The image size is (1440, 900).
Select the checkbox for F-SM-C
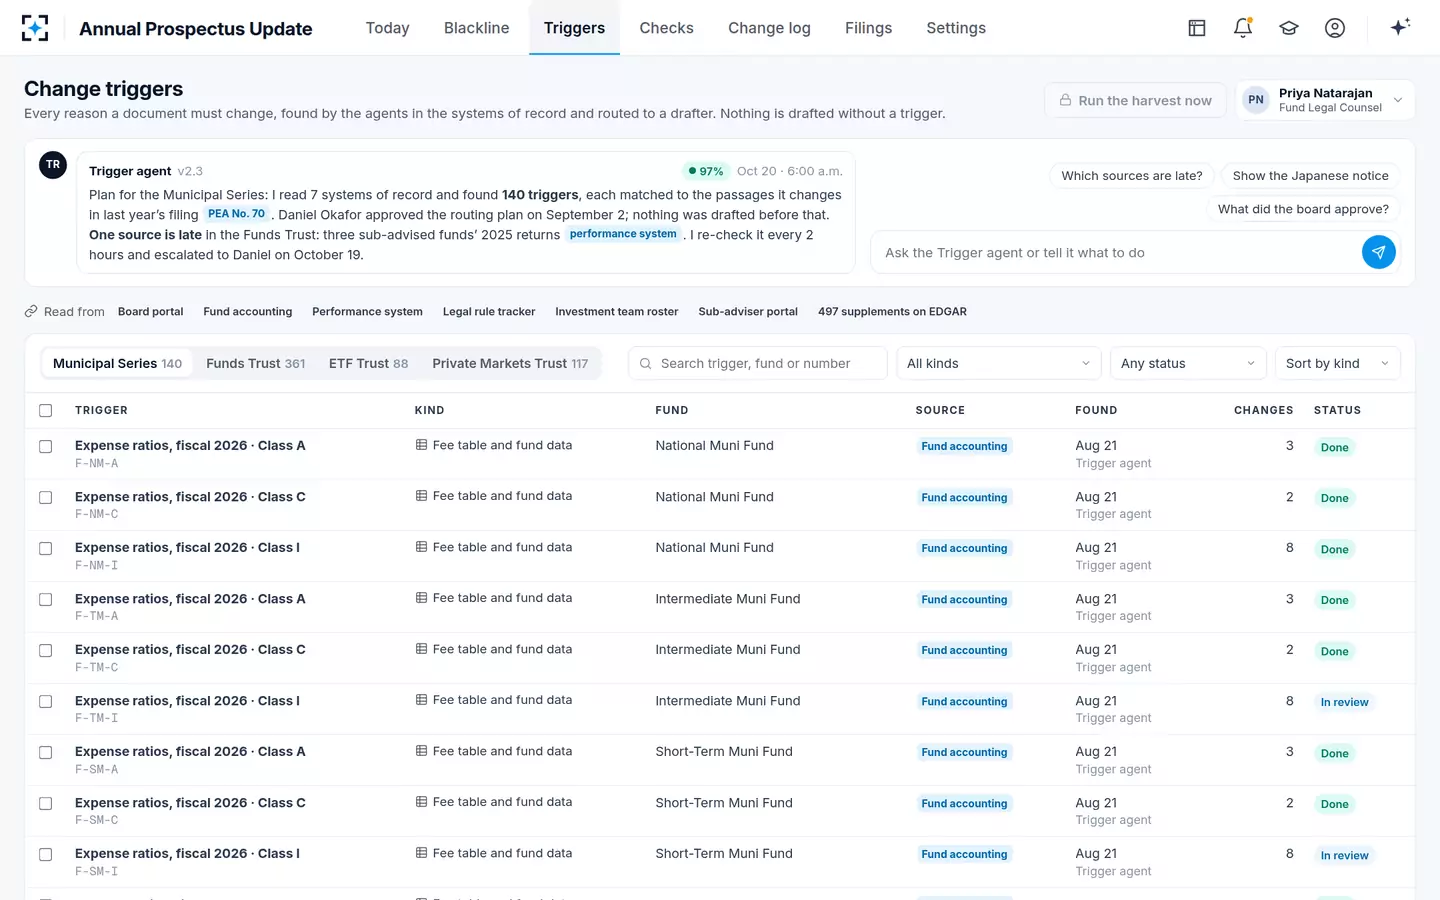[x=46, y=804]
